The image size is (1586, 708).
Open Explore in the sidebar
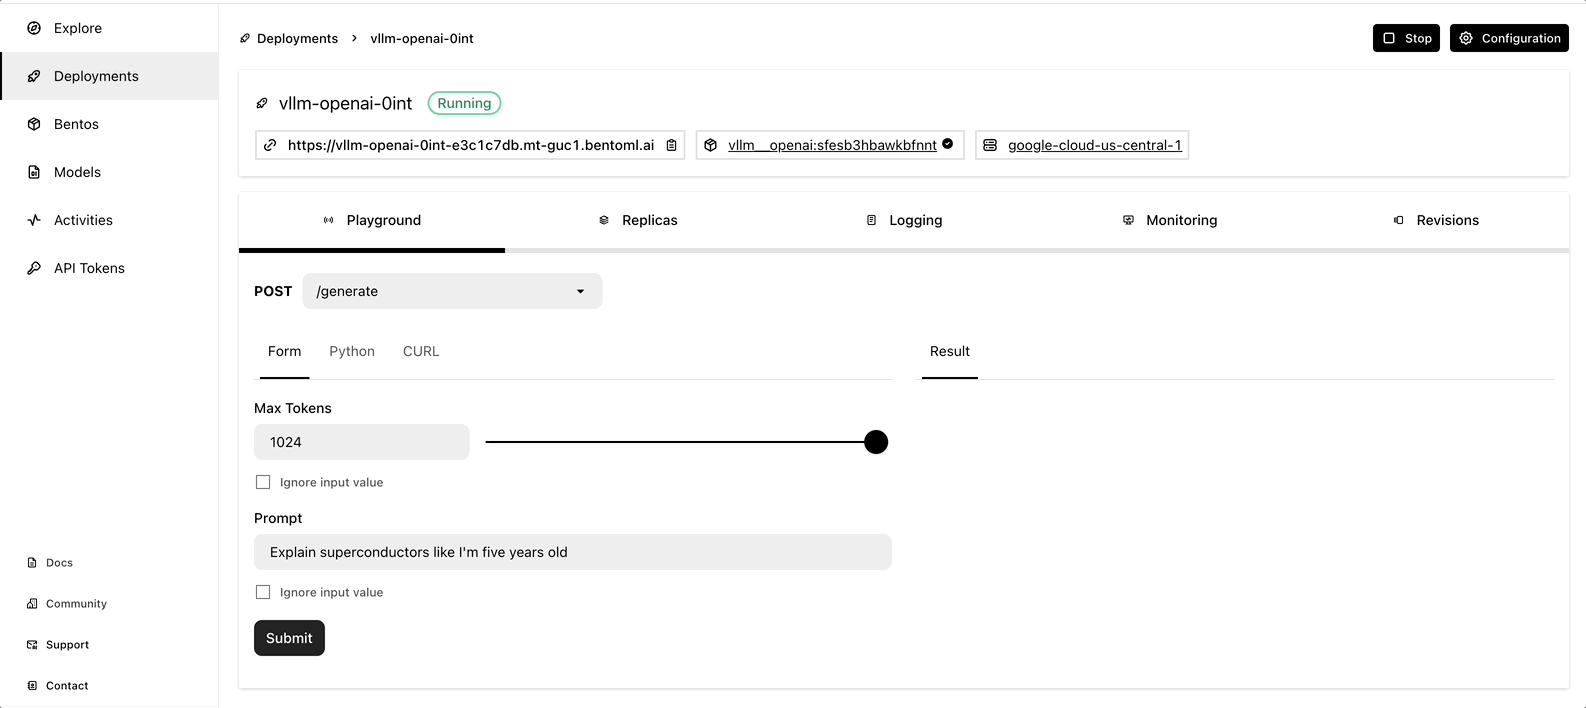tap(109, 28)
